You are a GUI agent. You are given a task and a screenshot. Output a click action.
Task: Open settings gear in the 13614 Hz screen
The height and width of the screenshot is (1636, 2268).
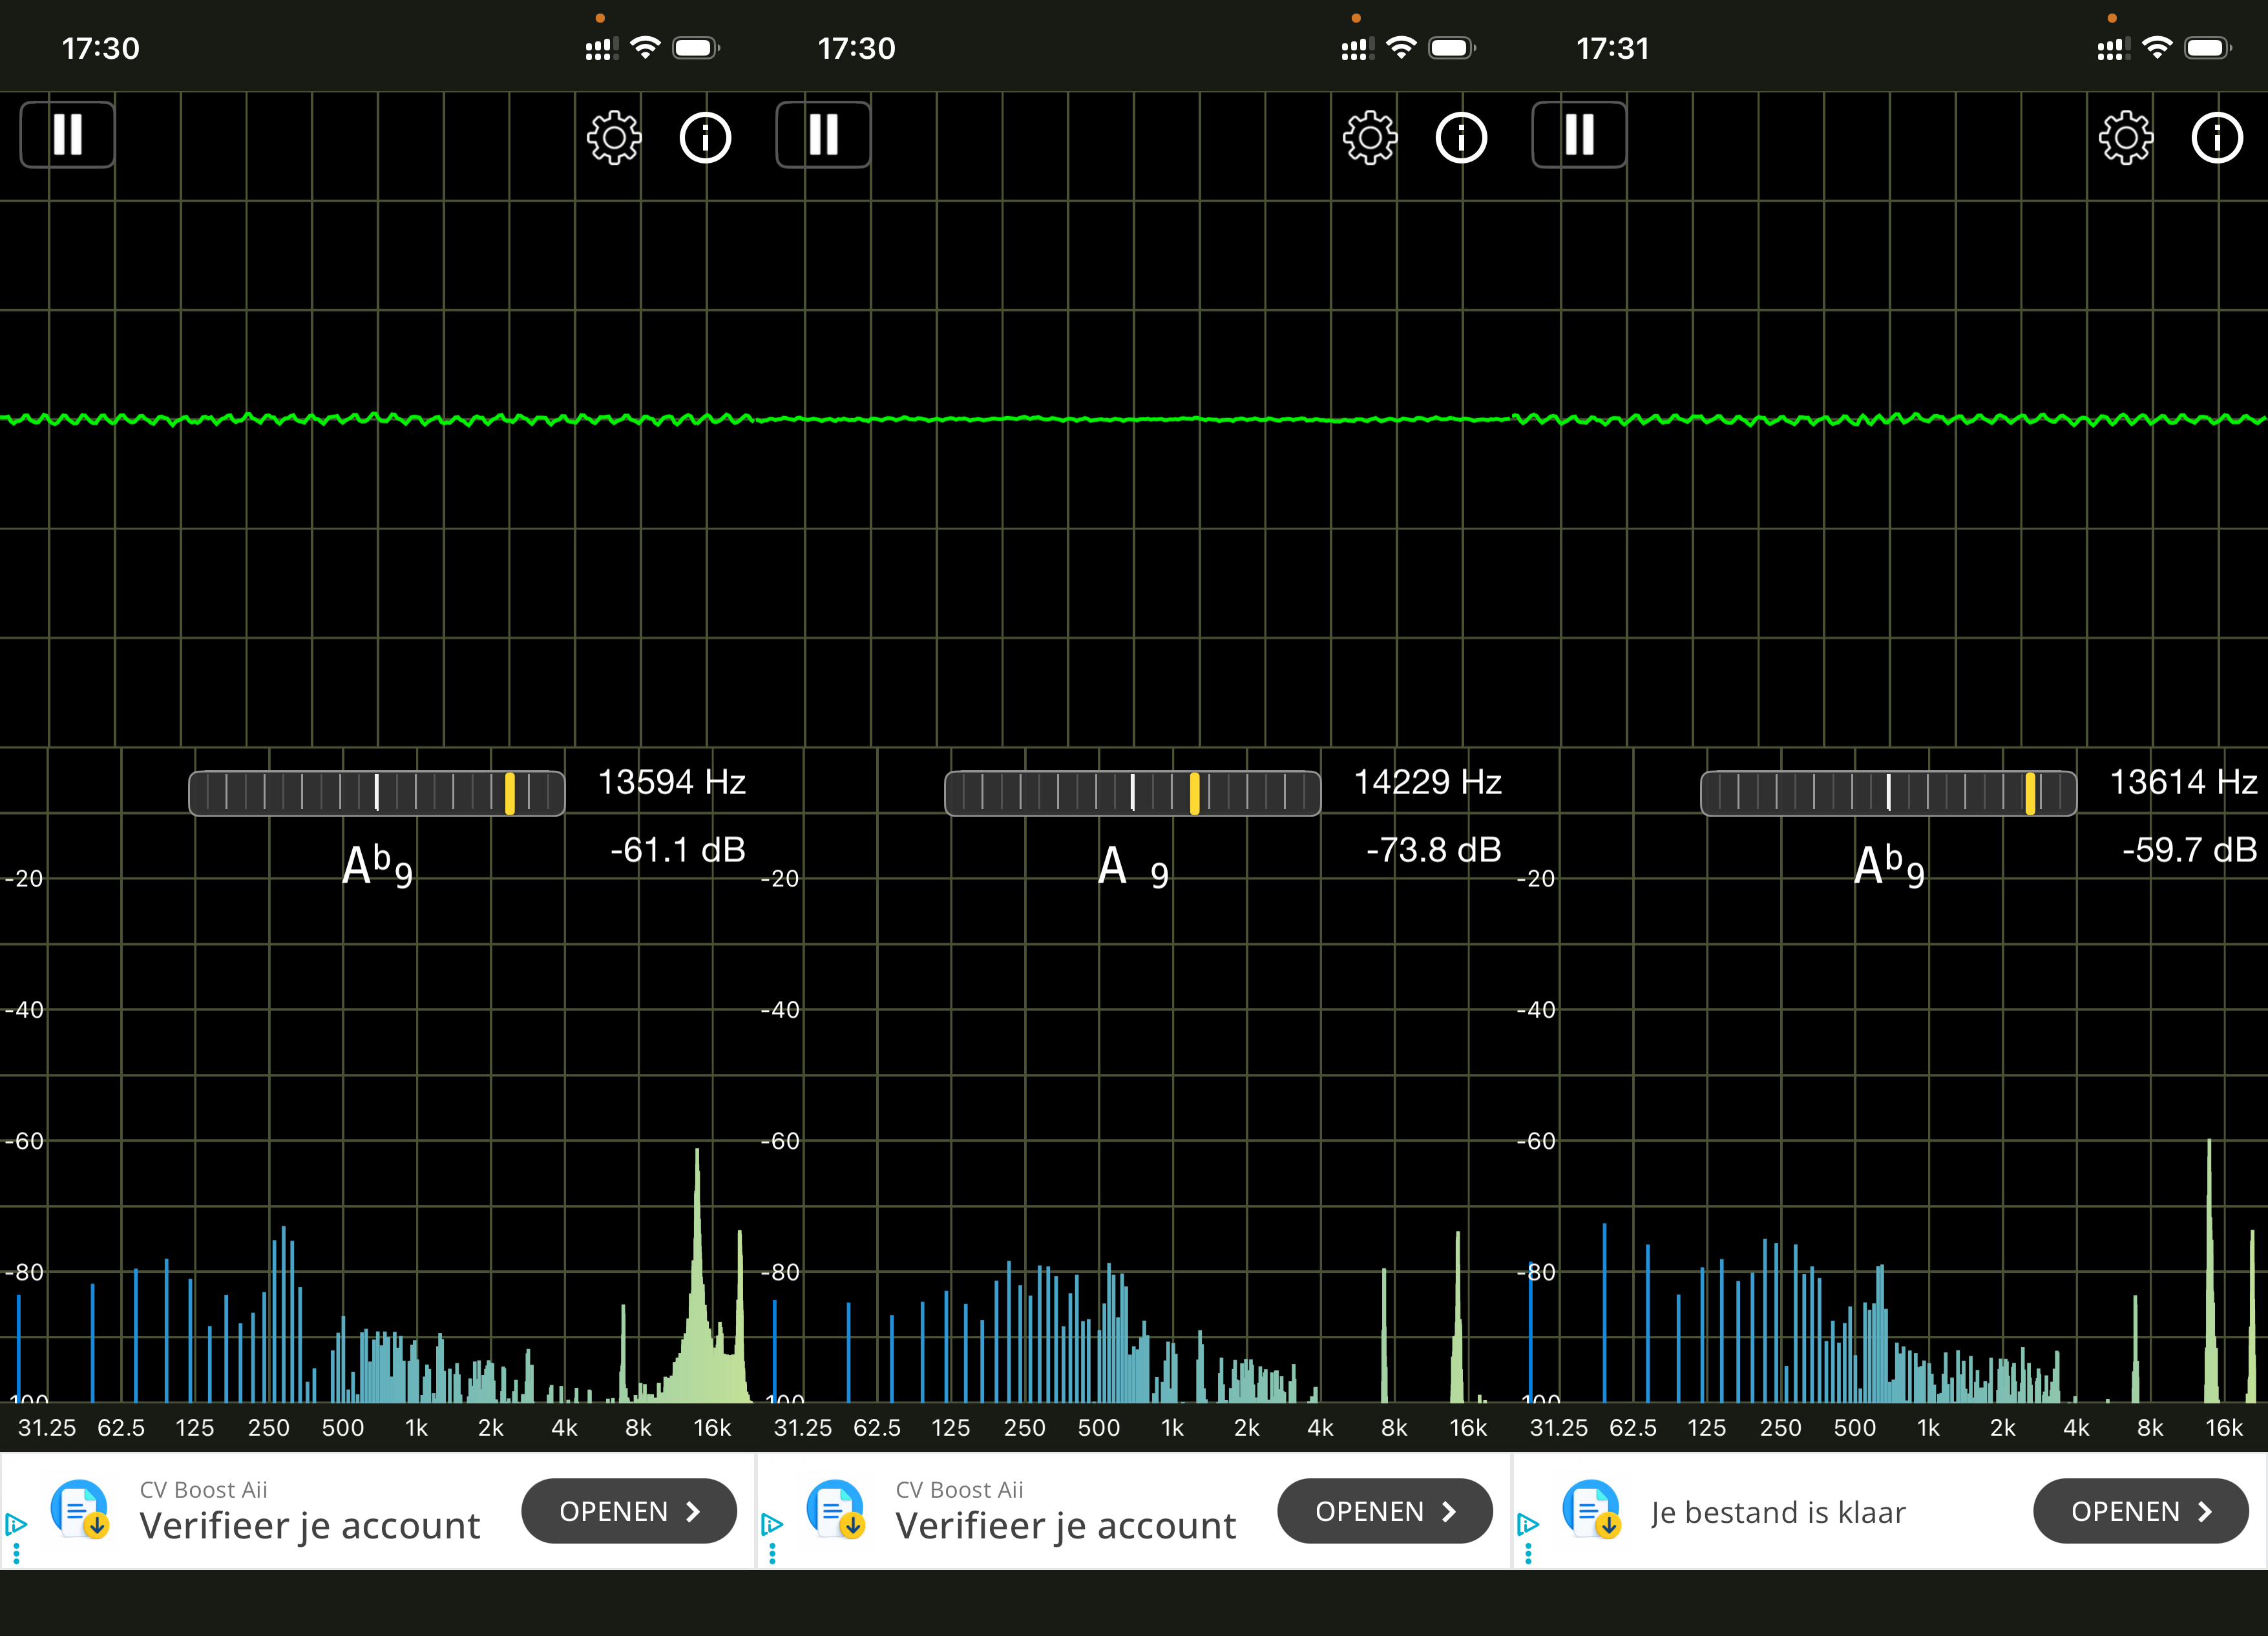coord(2125,137)
